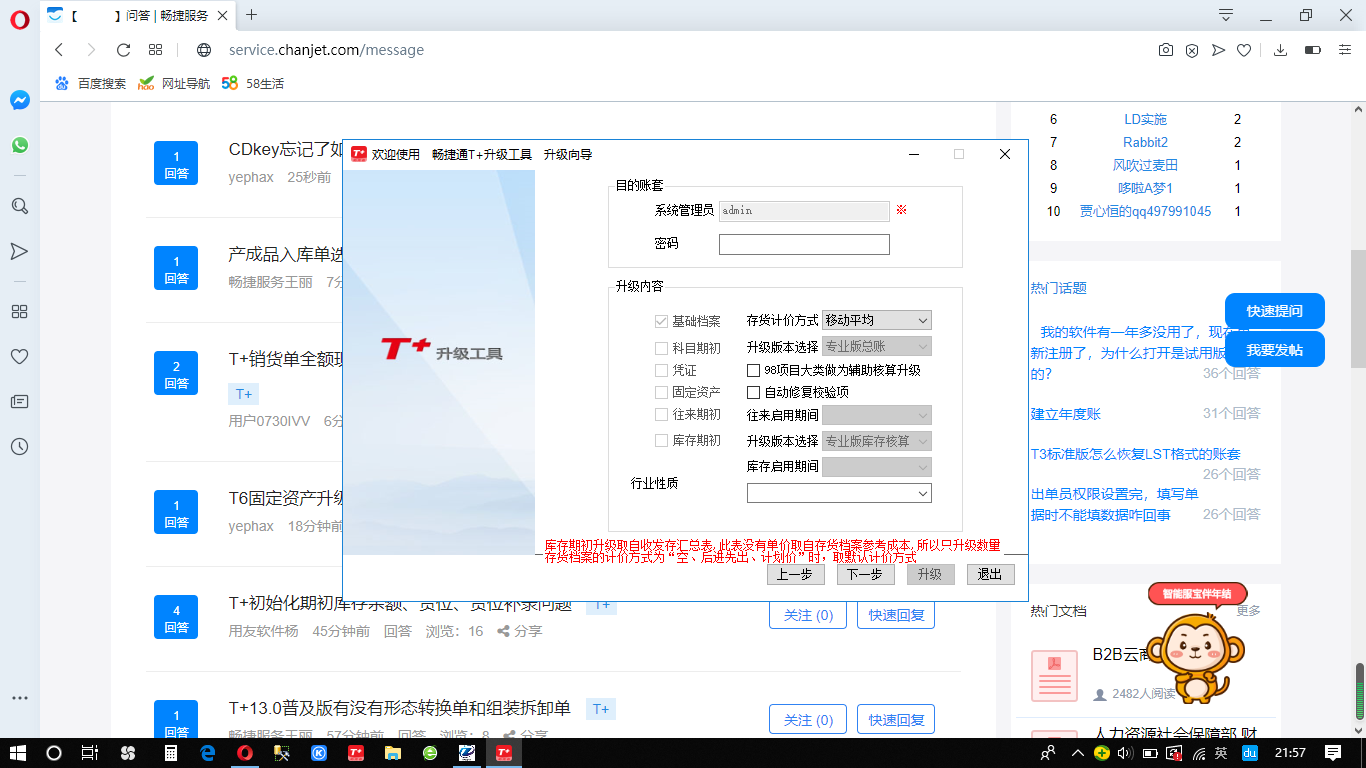Open a new browser tab
Viewport: 1366px width, 768px height.
[x=251, y=15]
